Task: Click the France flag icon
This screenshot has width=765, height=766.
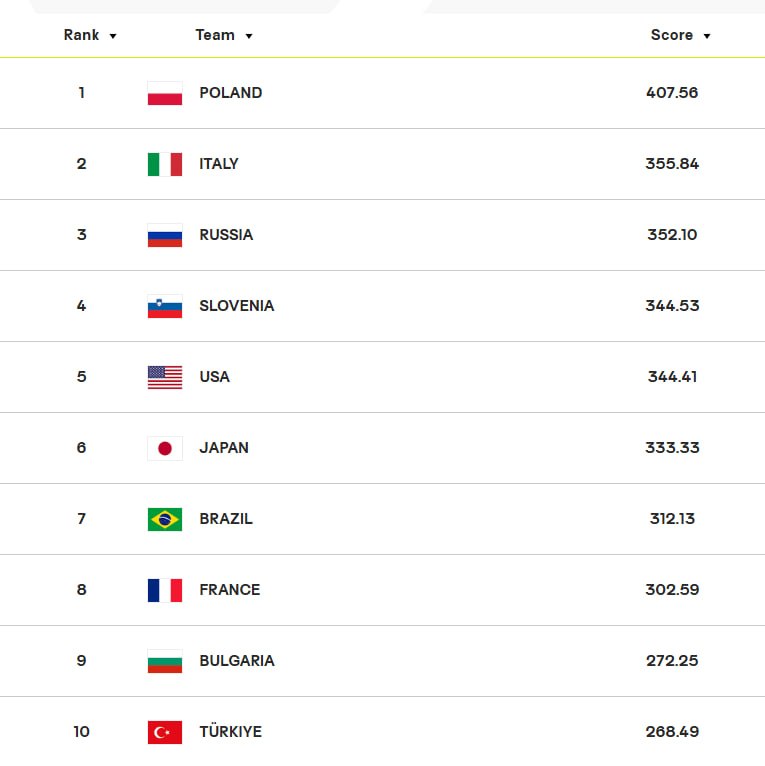Action: pos(165,590)
